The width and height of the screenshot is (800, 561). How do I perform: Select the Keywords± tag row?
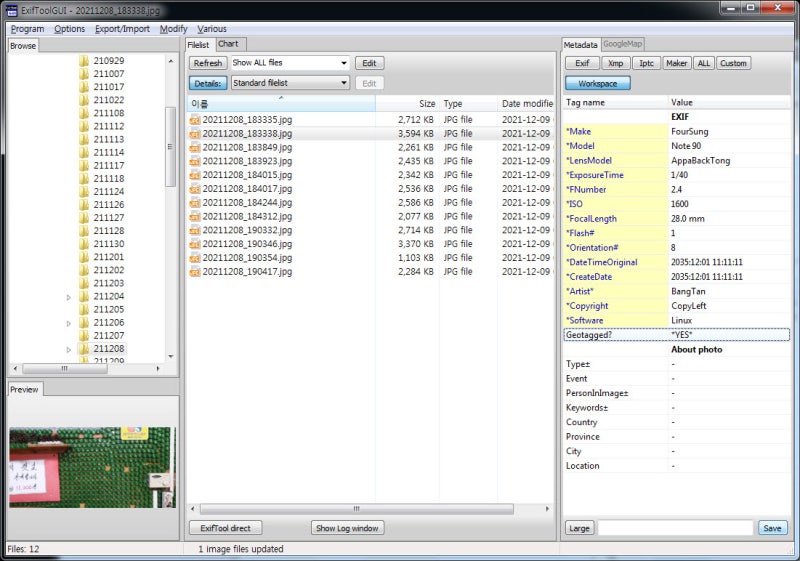[677, 407]
